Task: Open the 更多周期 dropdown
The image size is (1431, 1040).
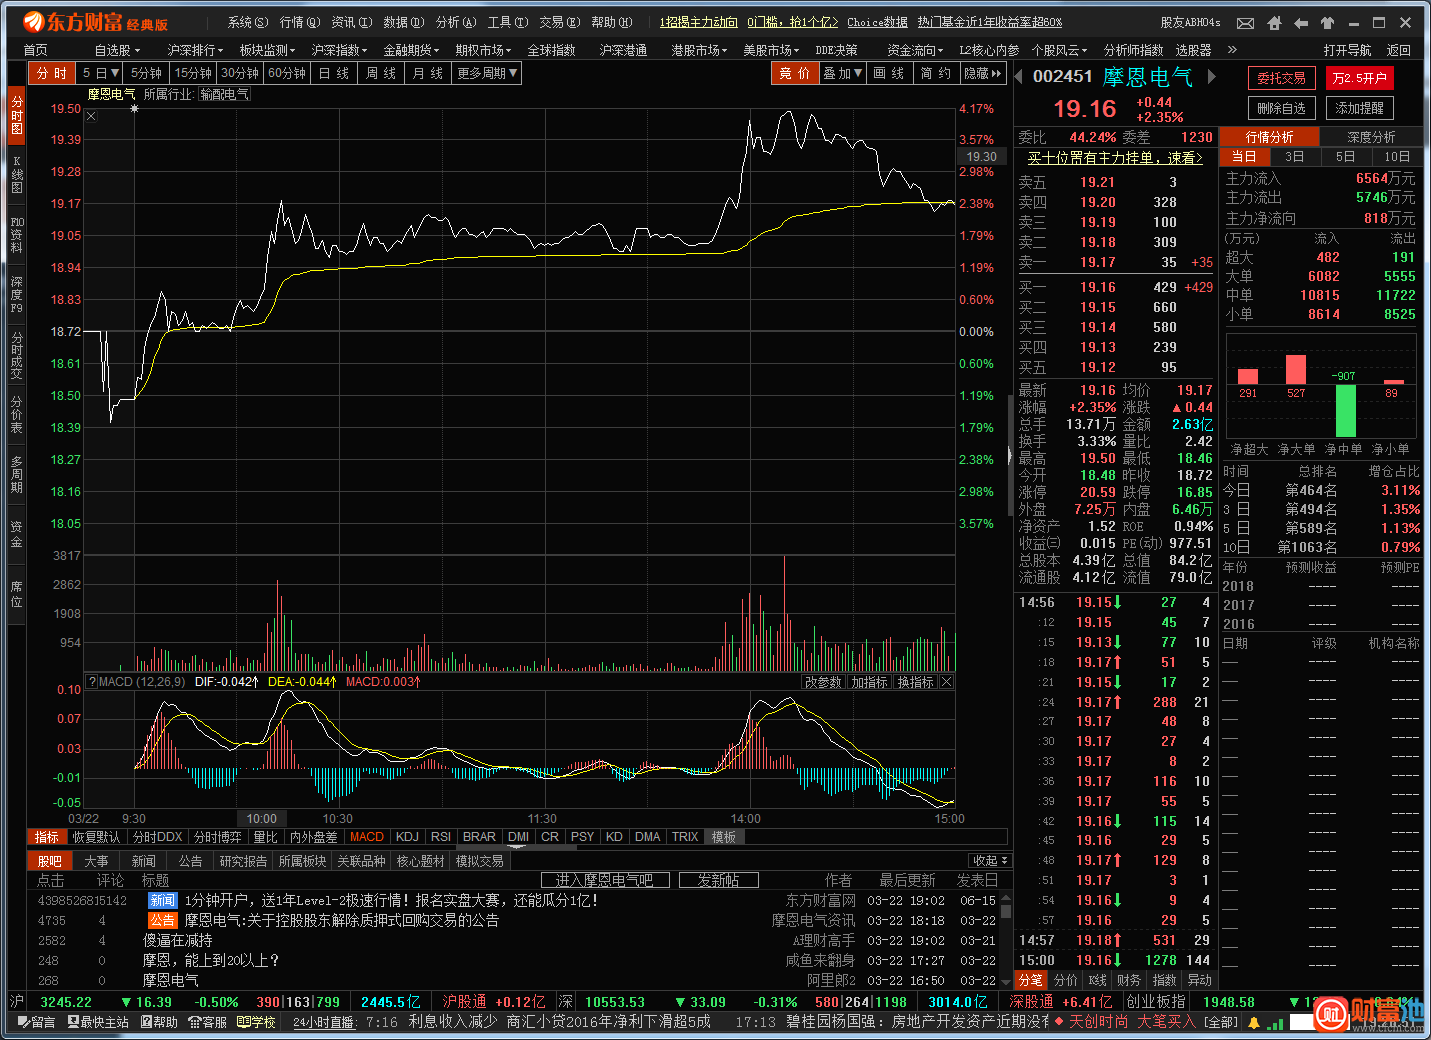Action: (x=487, y=73)
